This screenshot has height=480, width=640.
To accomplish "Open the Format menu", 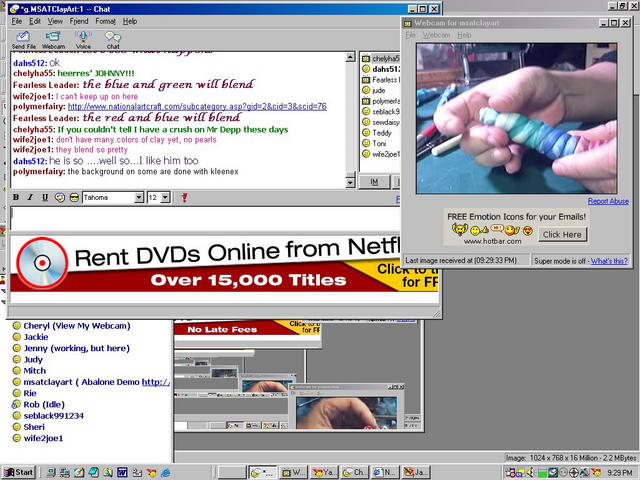I will coord(105,21).
